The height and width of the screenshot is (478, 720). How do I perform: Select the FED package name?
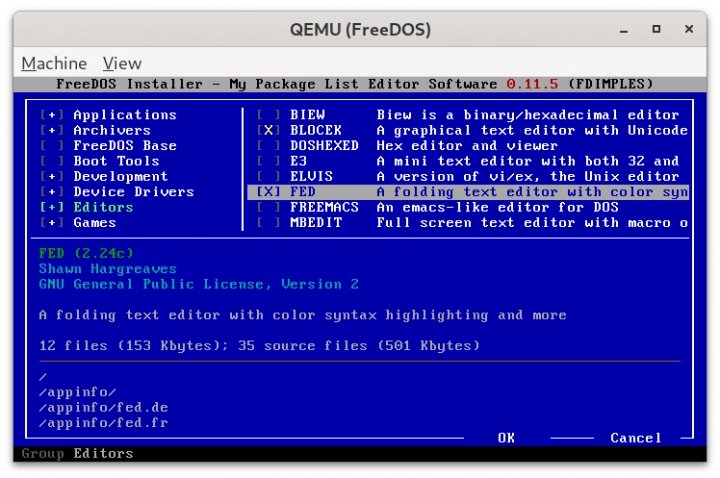(303, 192)
